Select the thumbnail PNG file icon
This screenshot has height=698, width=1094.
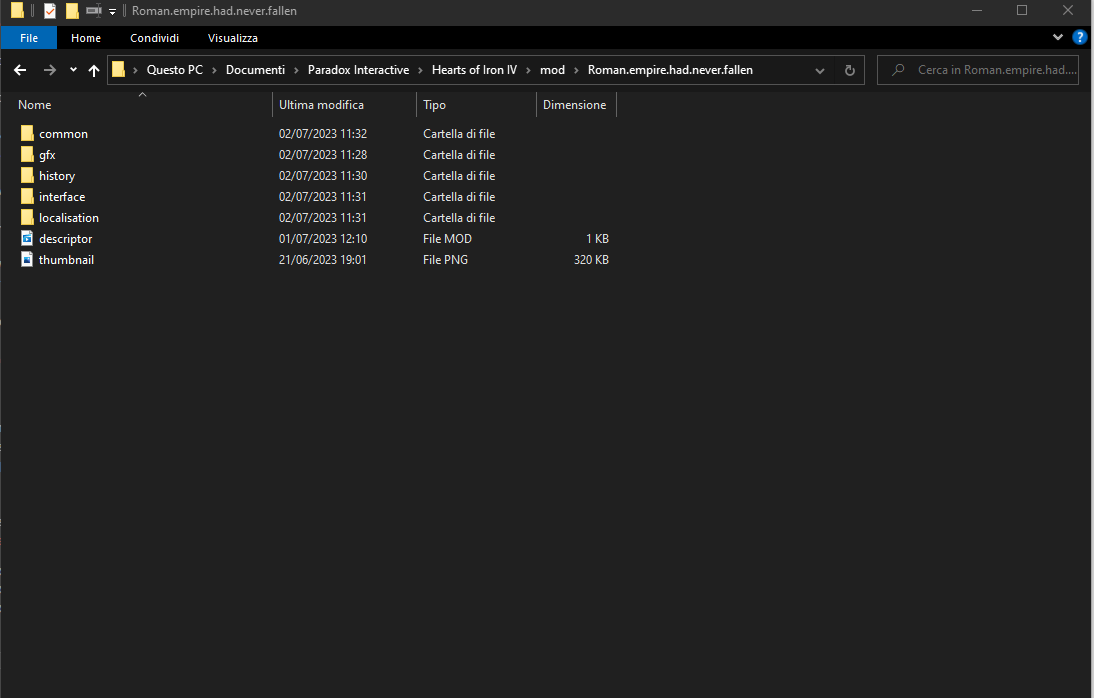(x=27, y=260)
